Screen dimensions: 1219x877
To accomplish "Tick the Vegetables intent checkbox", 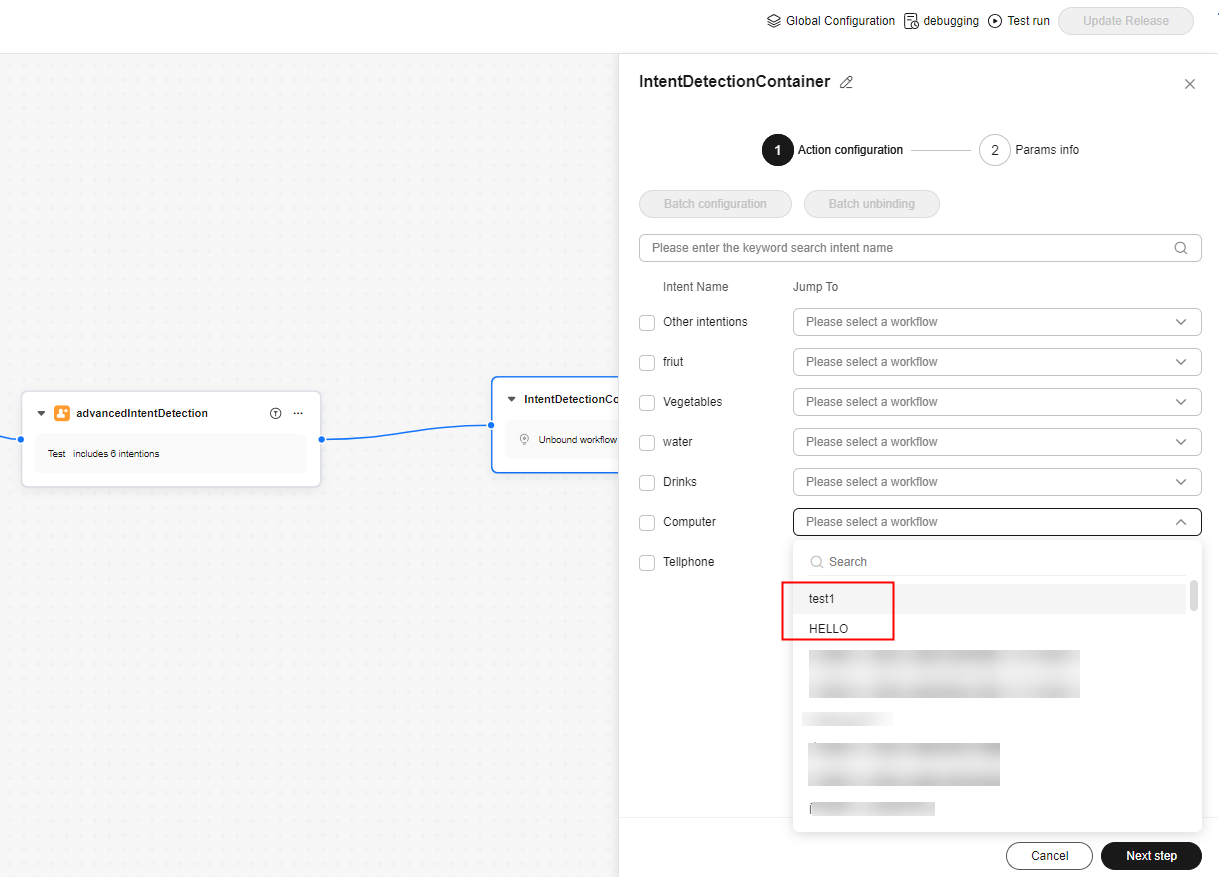I will point(647,402).
